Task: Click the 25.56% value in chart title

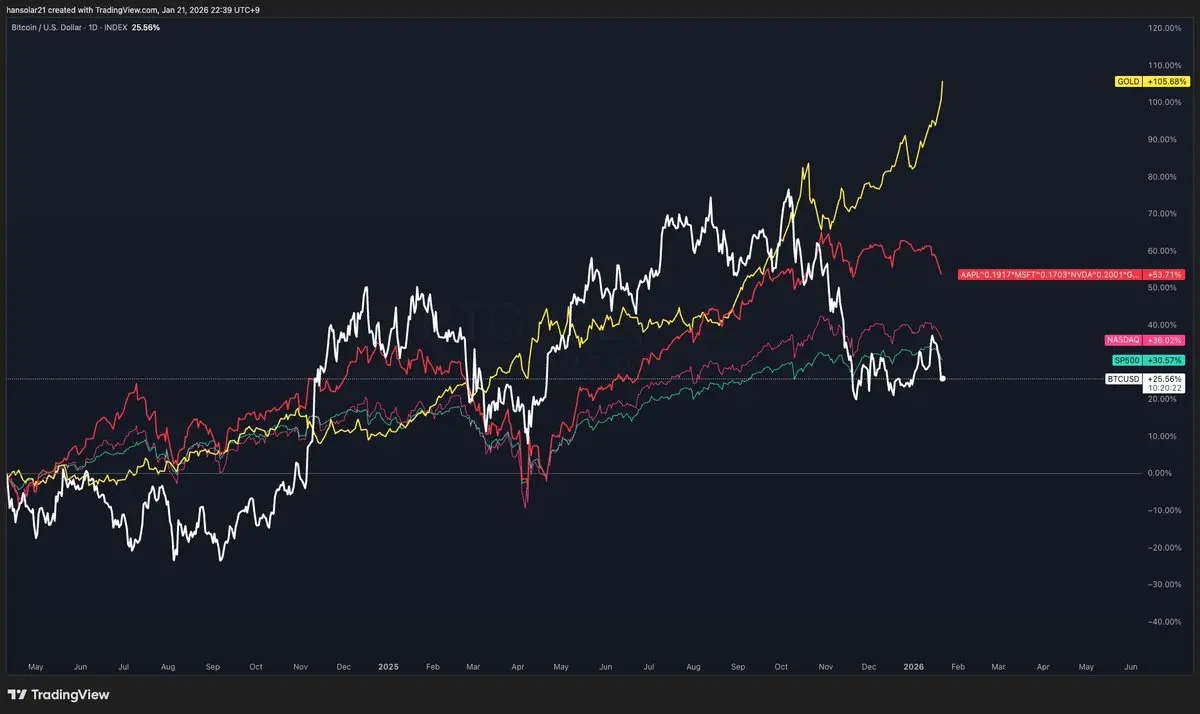Action: click(x=146, y=27)
